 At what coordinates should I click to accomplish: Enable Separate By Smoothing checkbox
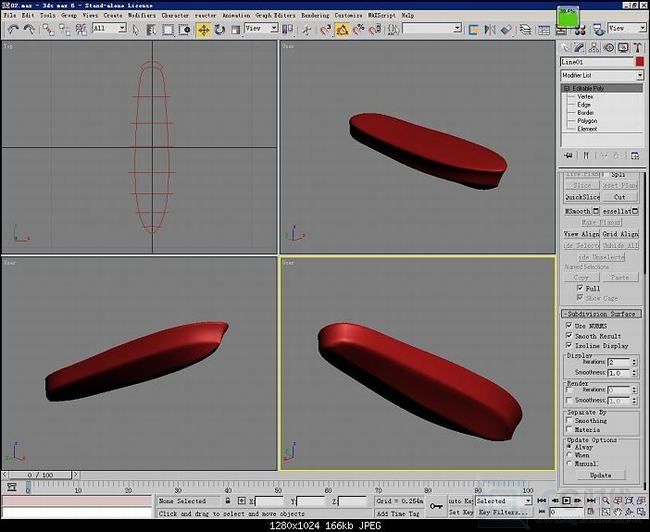point(569,420)
